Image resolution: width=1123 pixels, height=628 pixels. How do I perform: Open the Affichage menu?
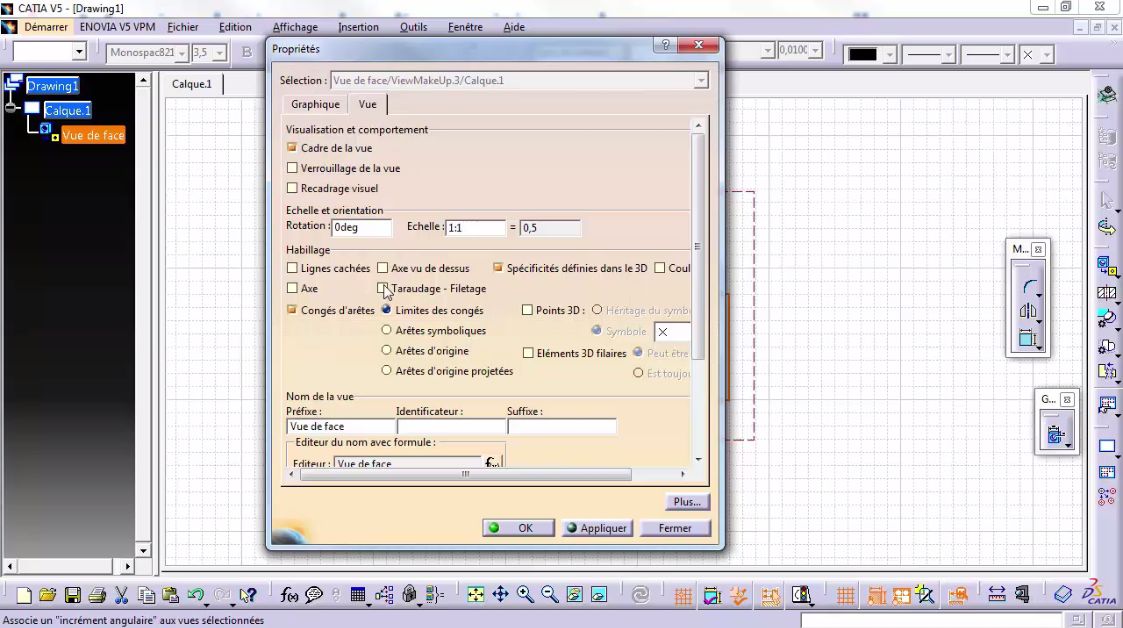tap(294, 27)
